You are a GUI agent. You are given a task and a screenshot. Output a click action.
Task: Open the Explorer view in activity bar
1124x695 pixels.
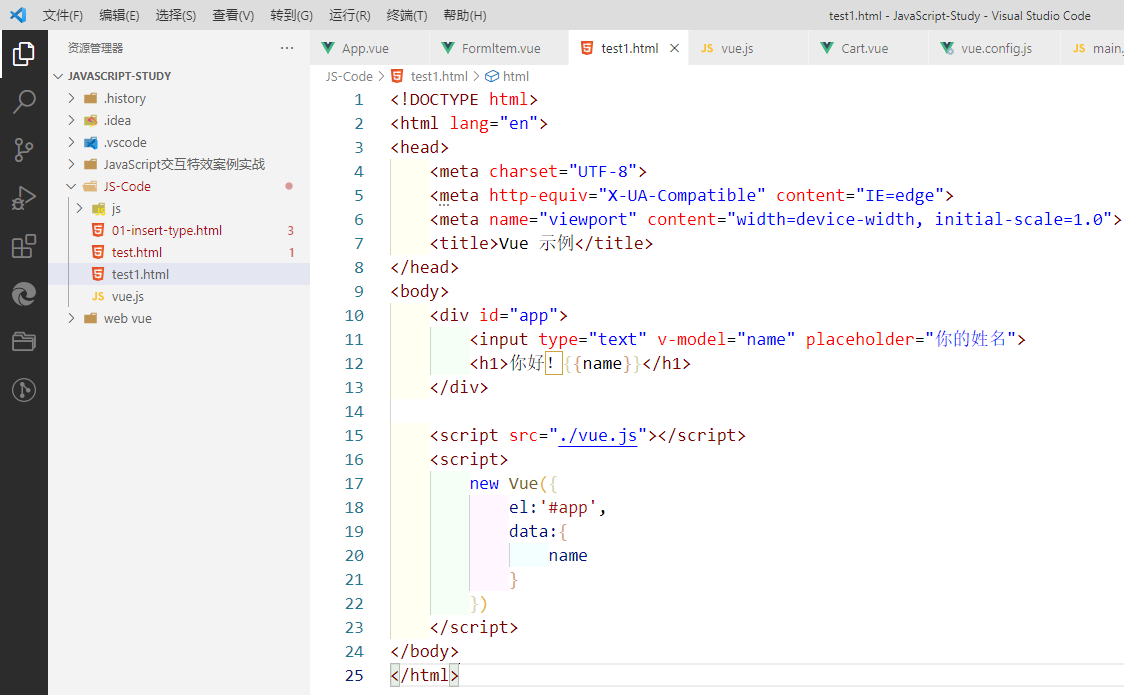pyautogui.click(x=24, y=54)
